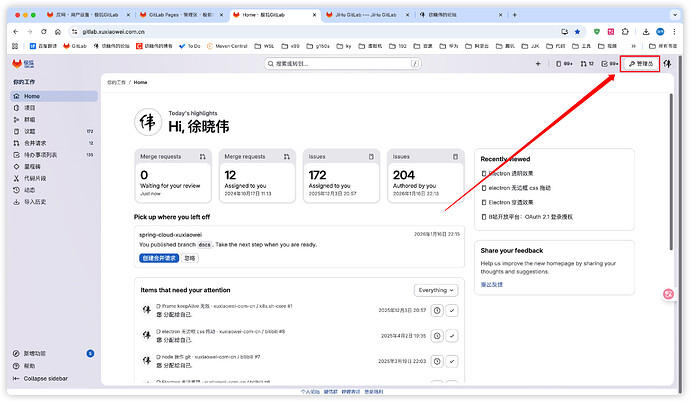
Task: Expand the Everything filter dropdown
Action: [x=436, y=290]
